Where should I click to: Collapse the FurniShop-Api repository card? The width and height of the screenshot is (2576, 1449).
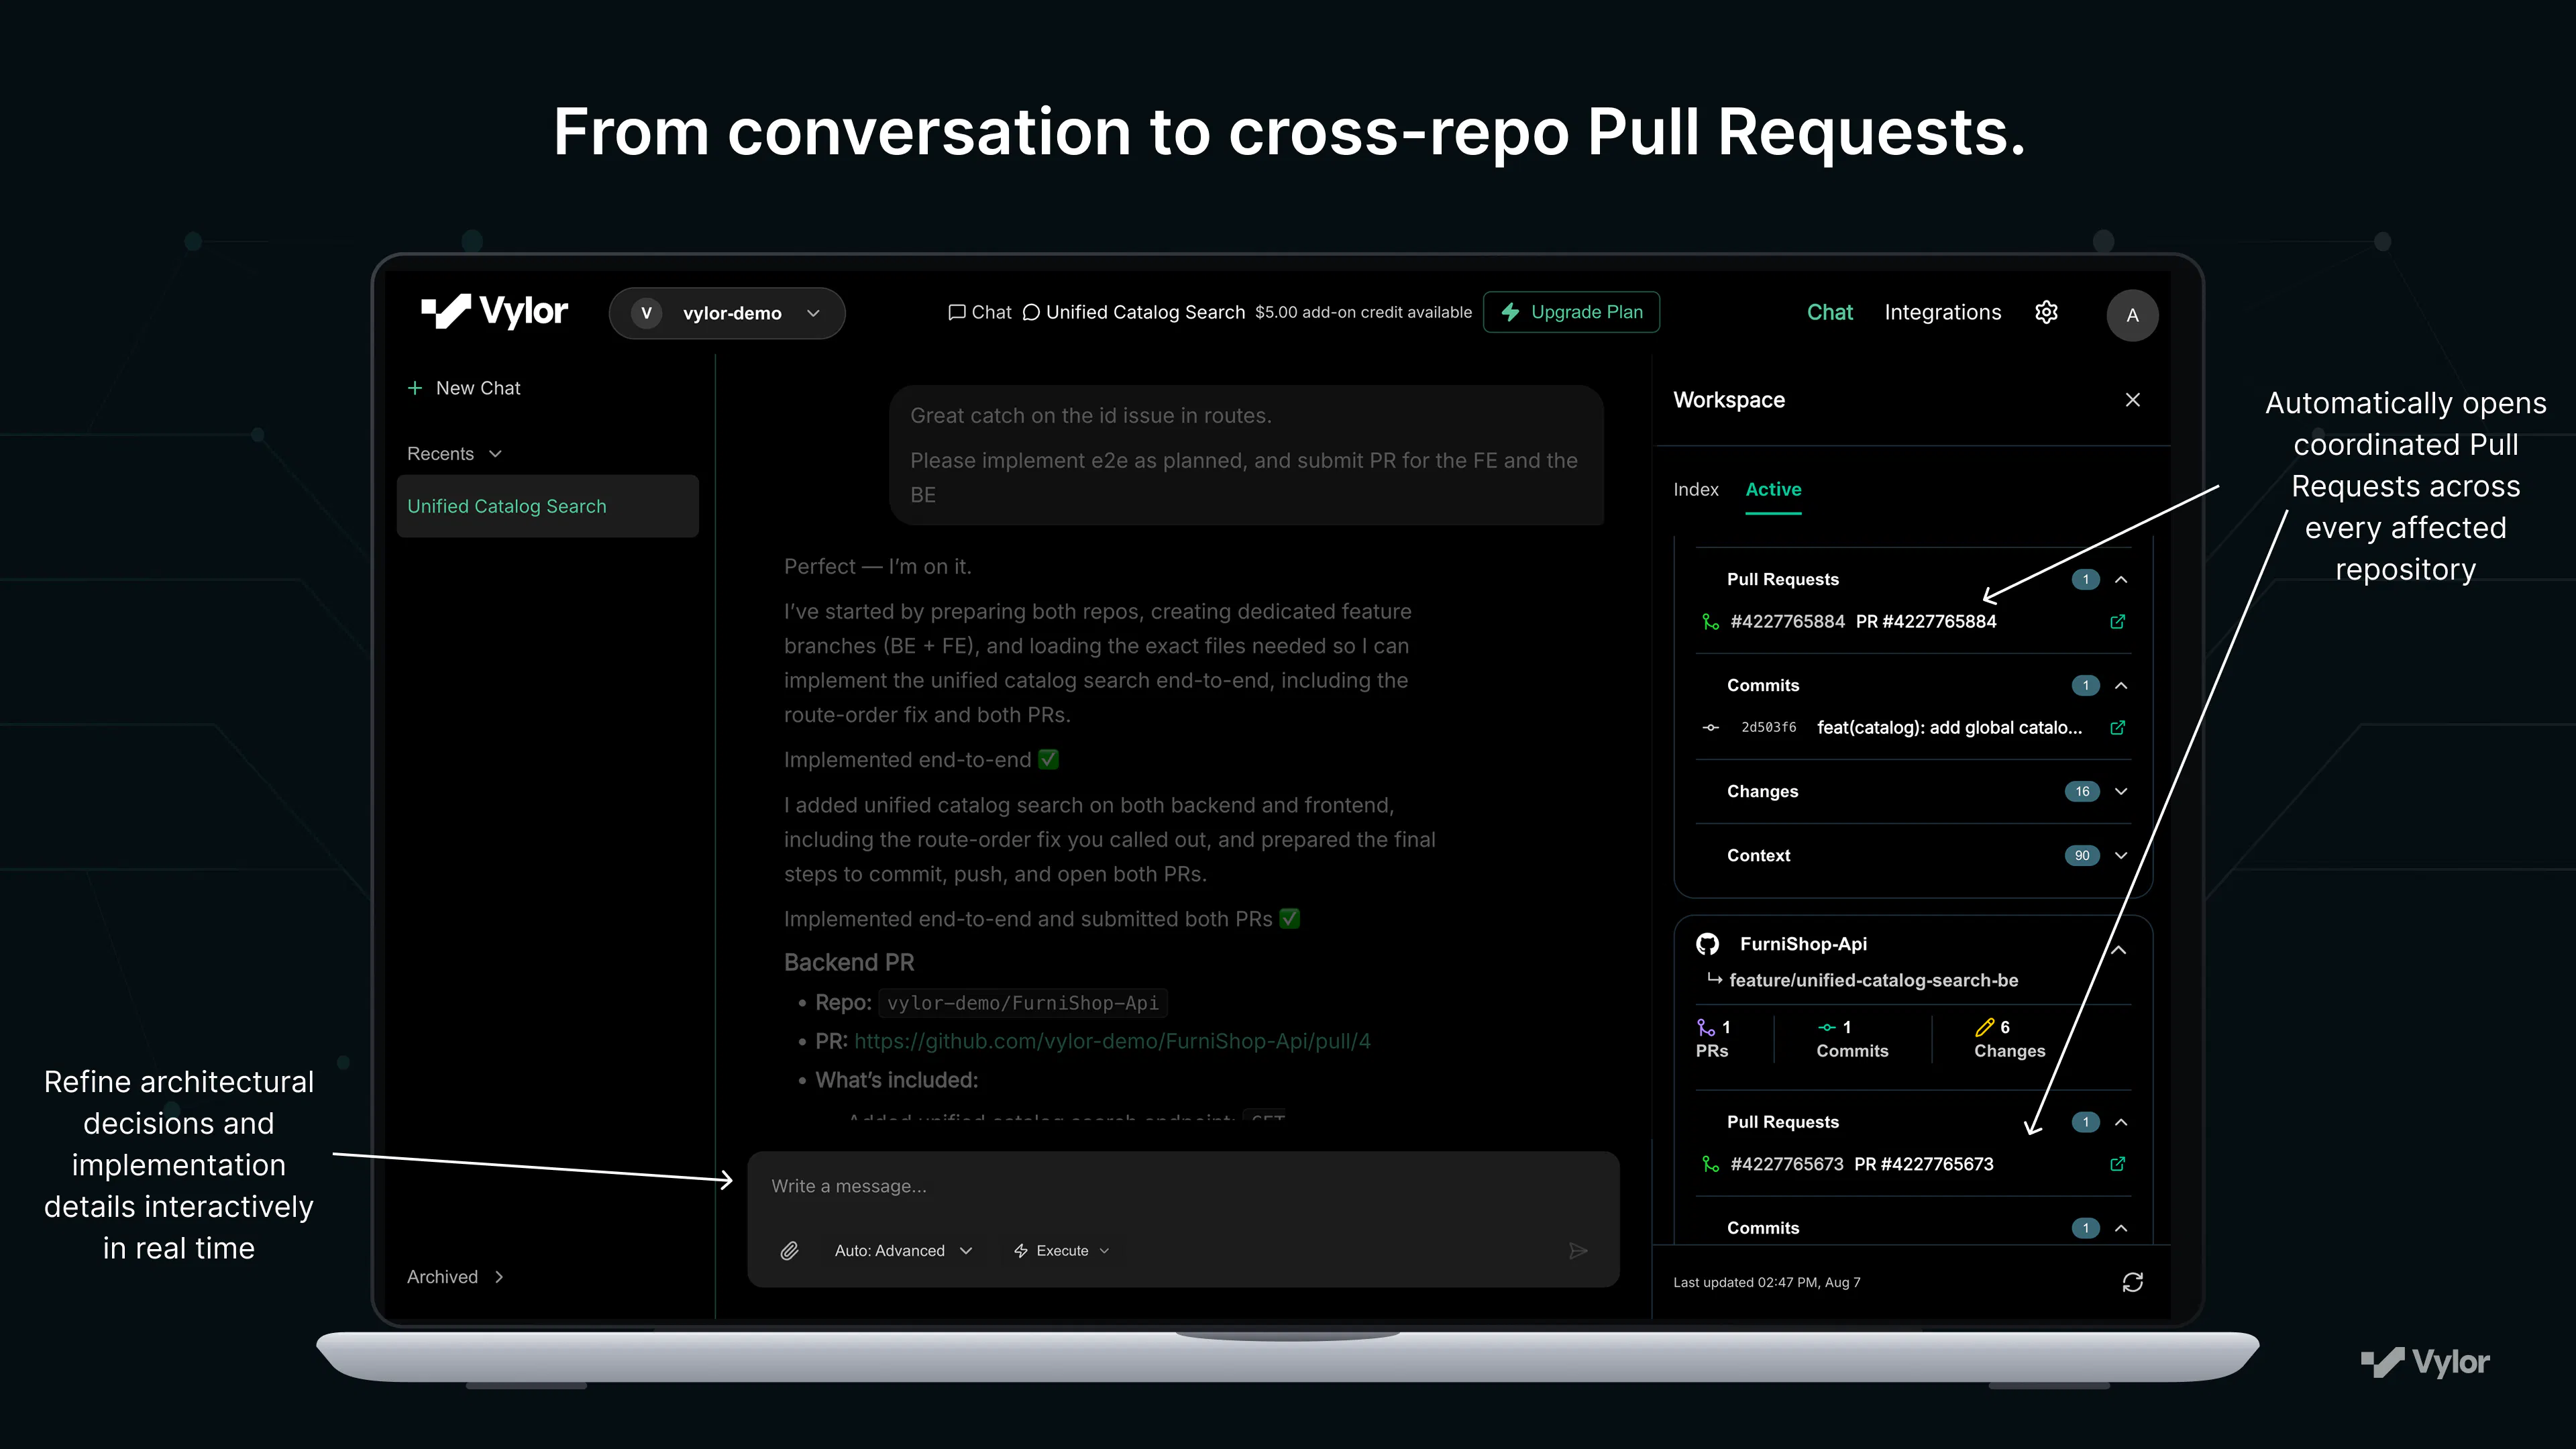tap(2119, 950)
